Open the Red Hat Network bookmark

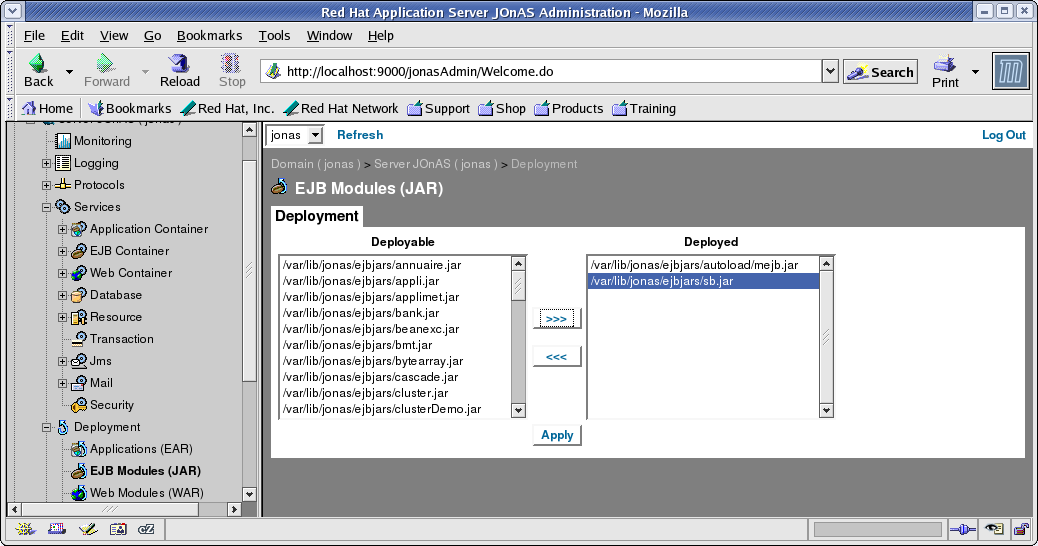(x=341, y=109)
